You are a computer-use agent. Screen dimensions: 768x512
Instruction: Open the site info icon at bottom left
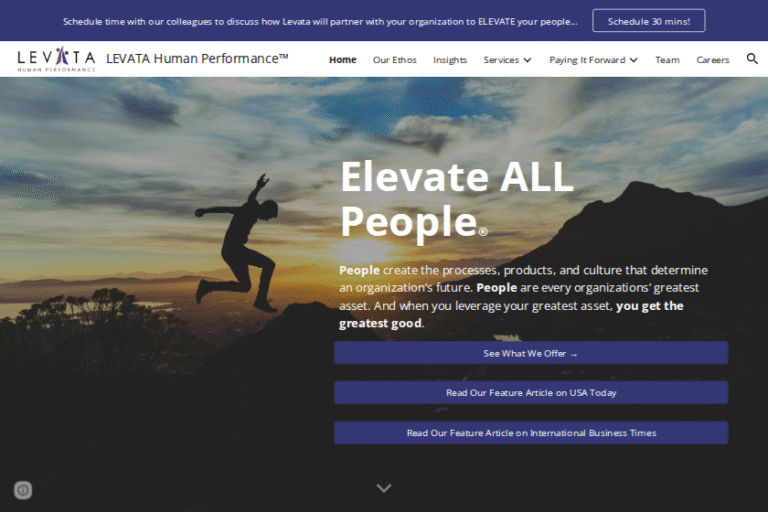23,489
